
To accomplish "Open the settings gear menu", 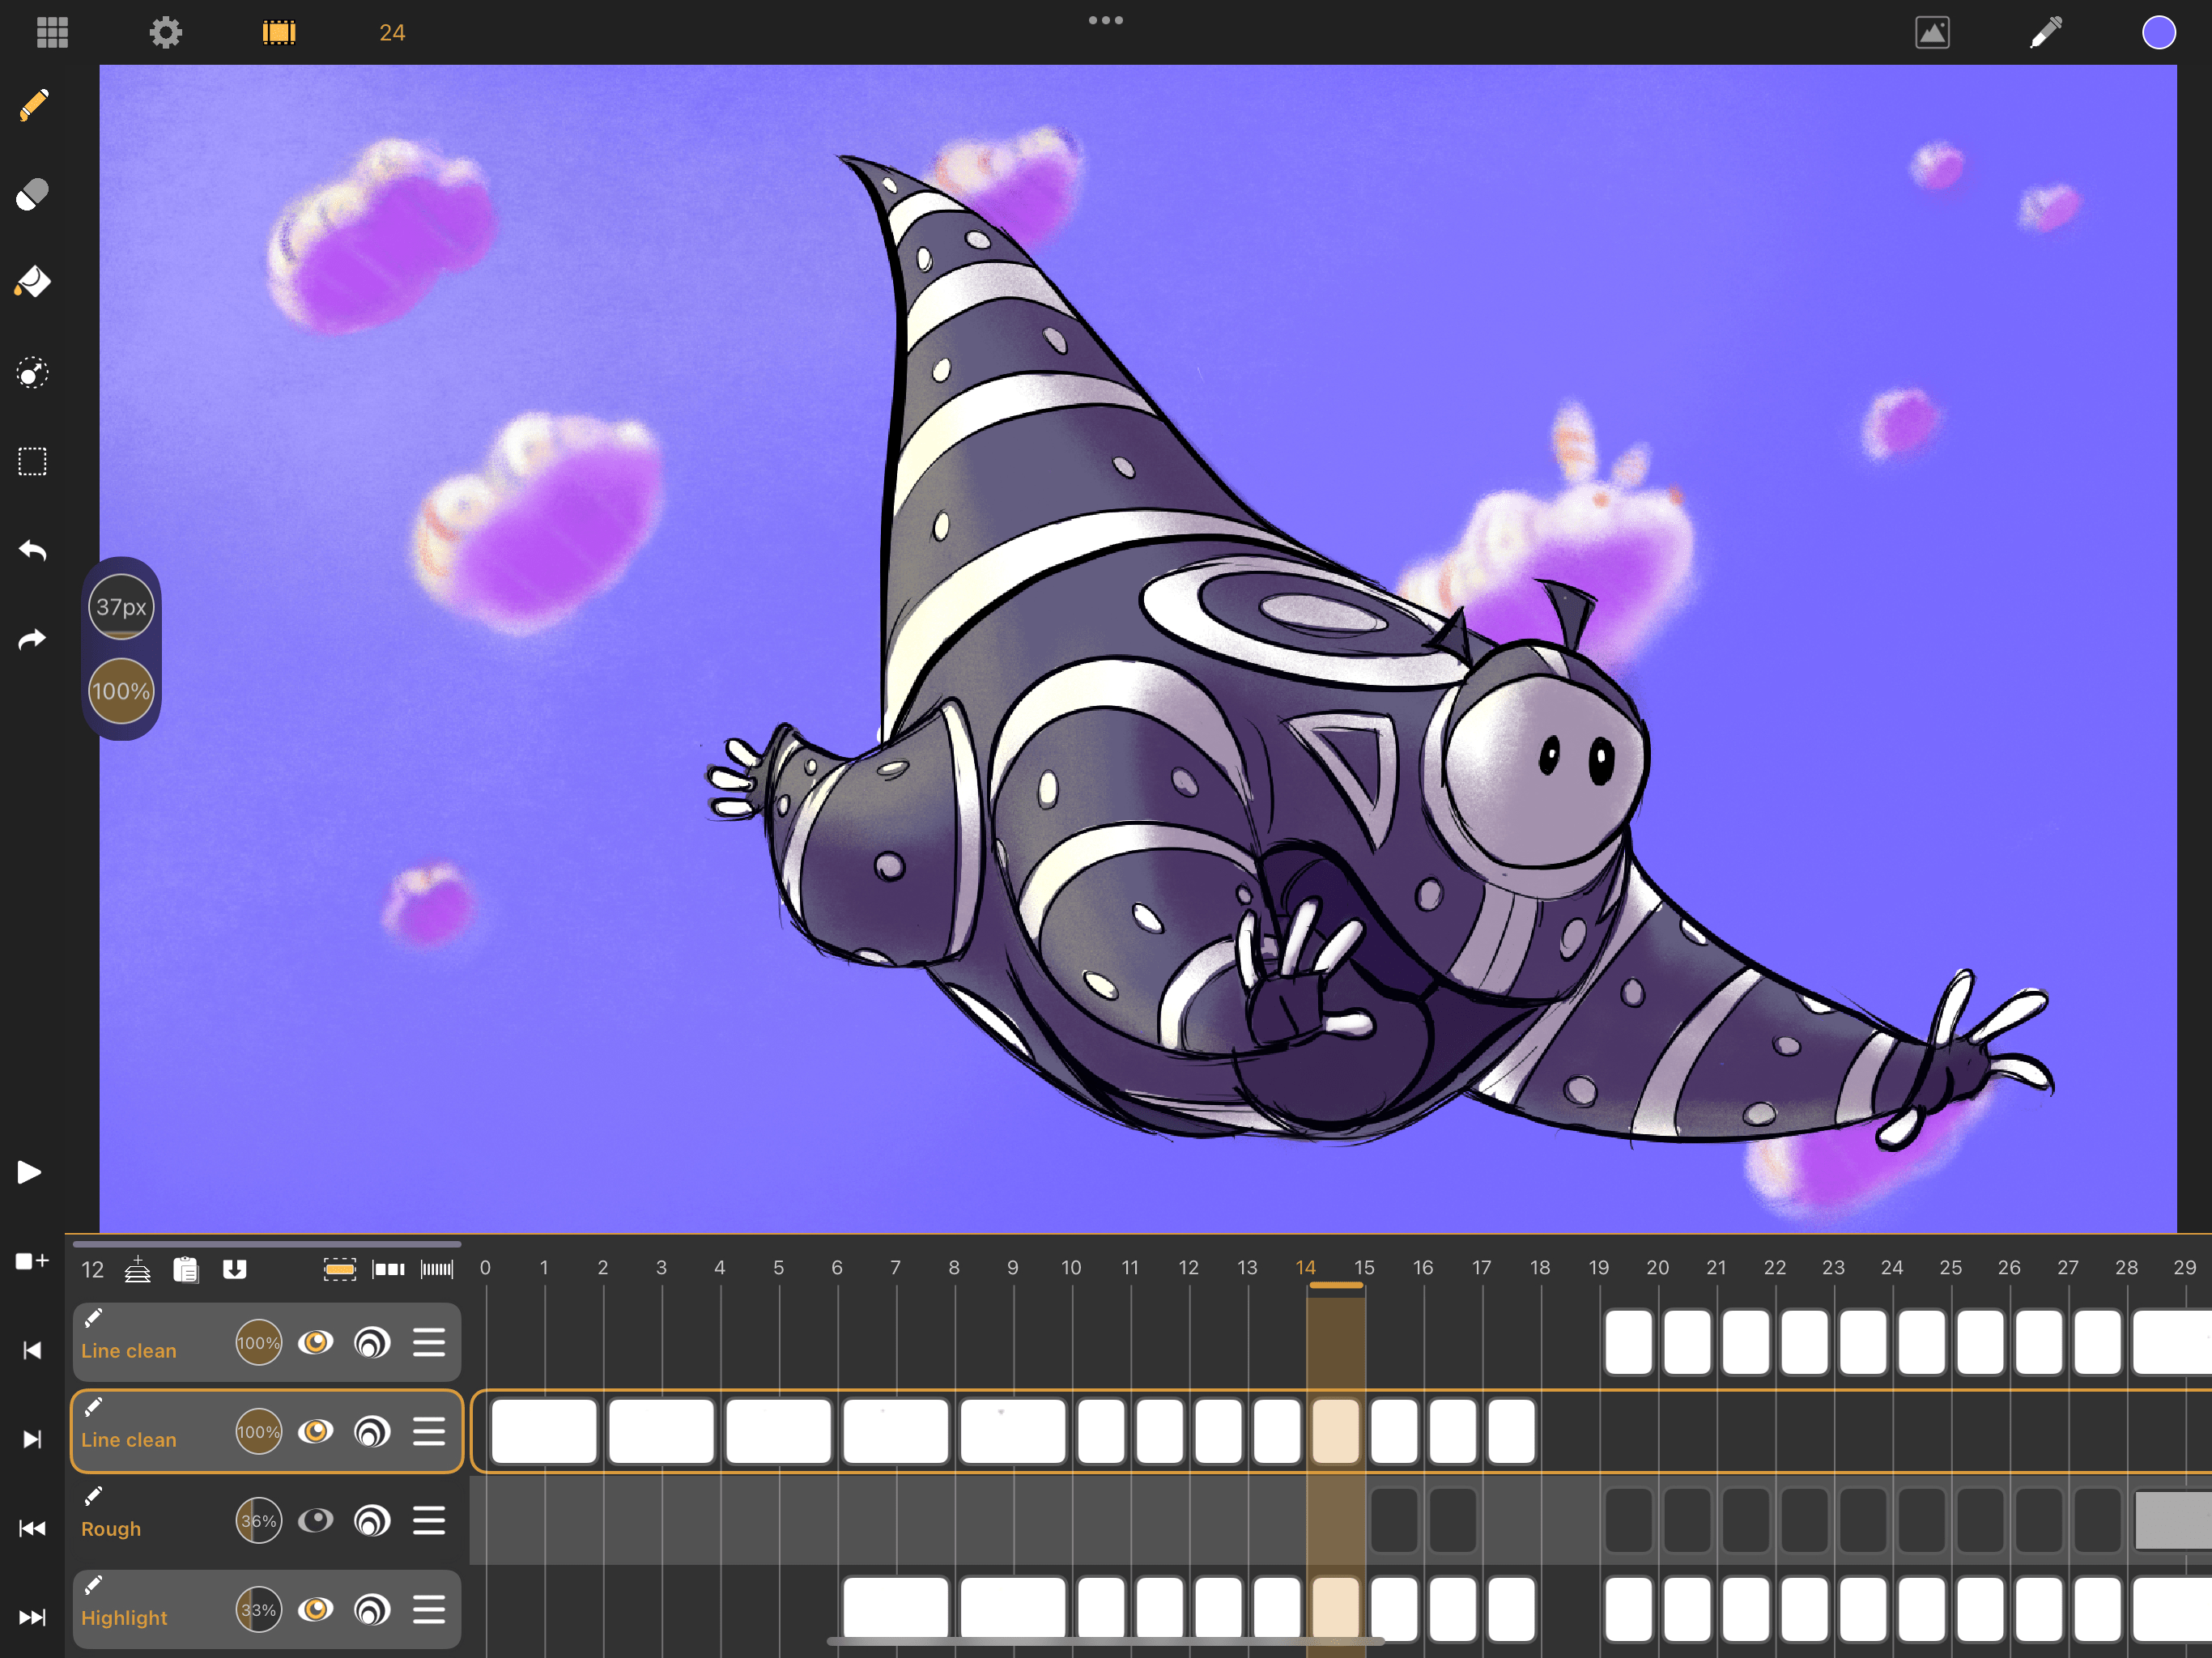I will [166, 33].
